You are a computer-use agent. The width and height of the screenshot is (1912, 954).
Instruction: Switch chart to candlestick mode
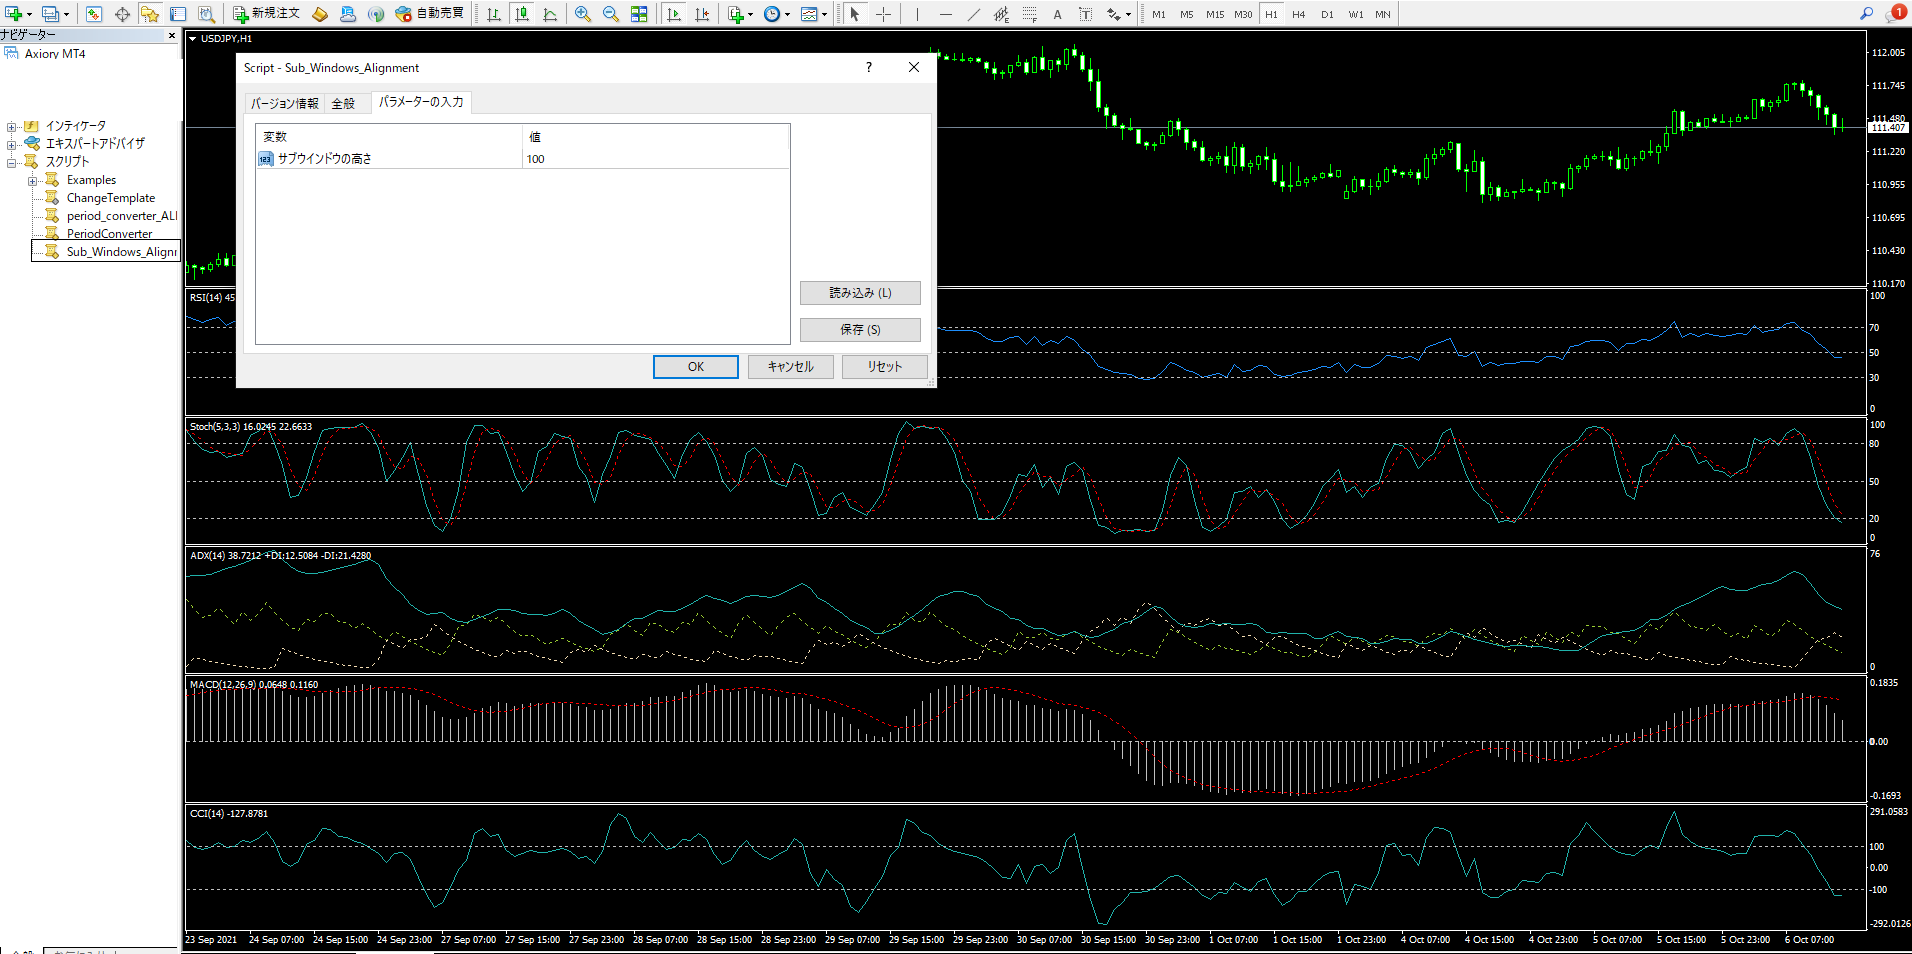(x=522, y=14)
